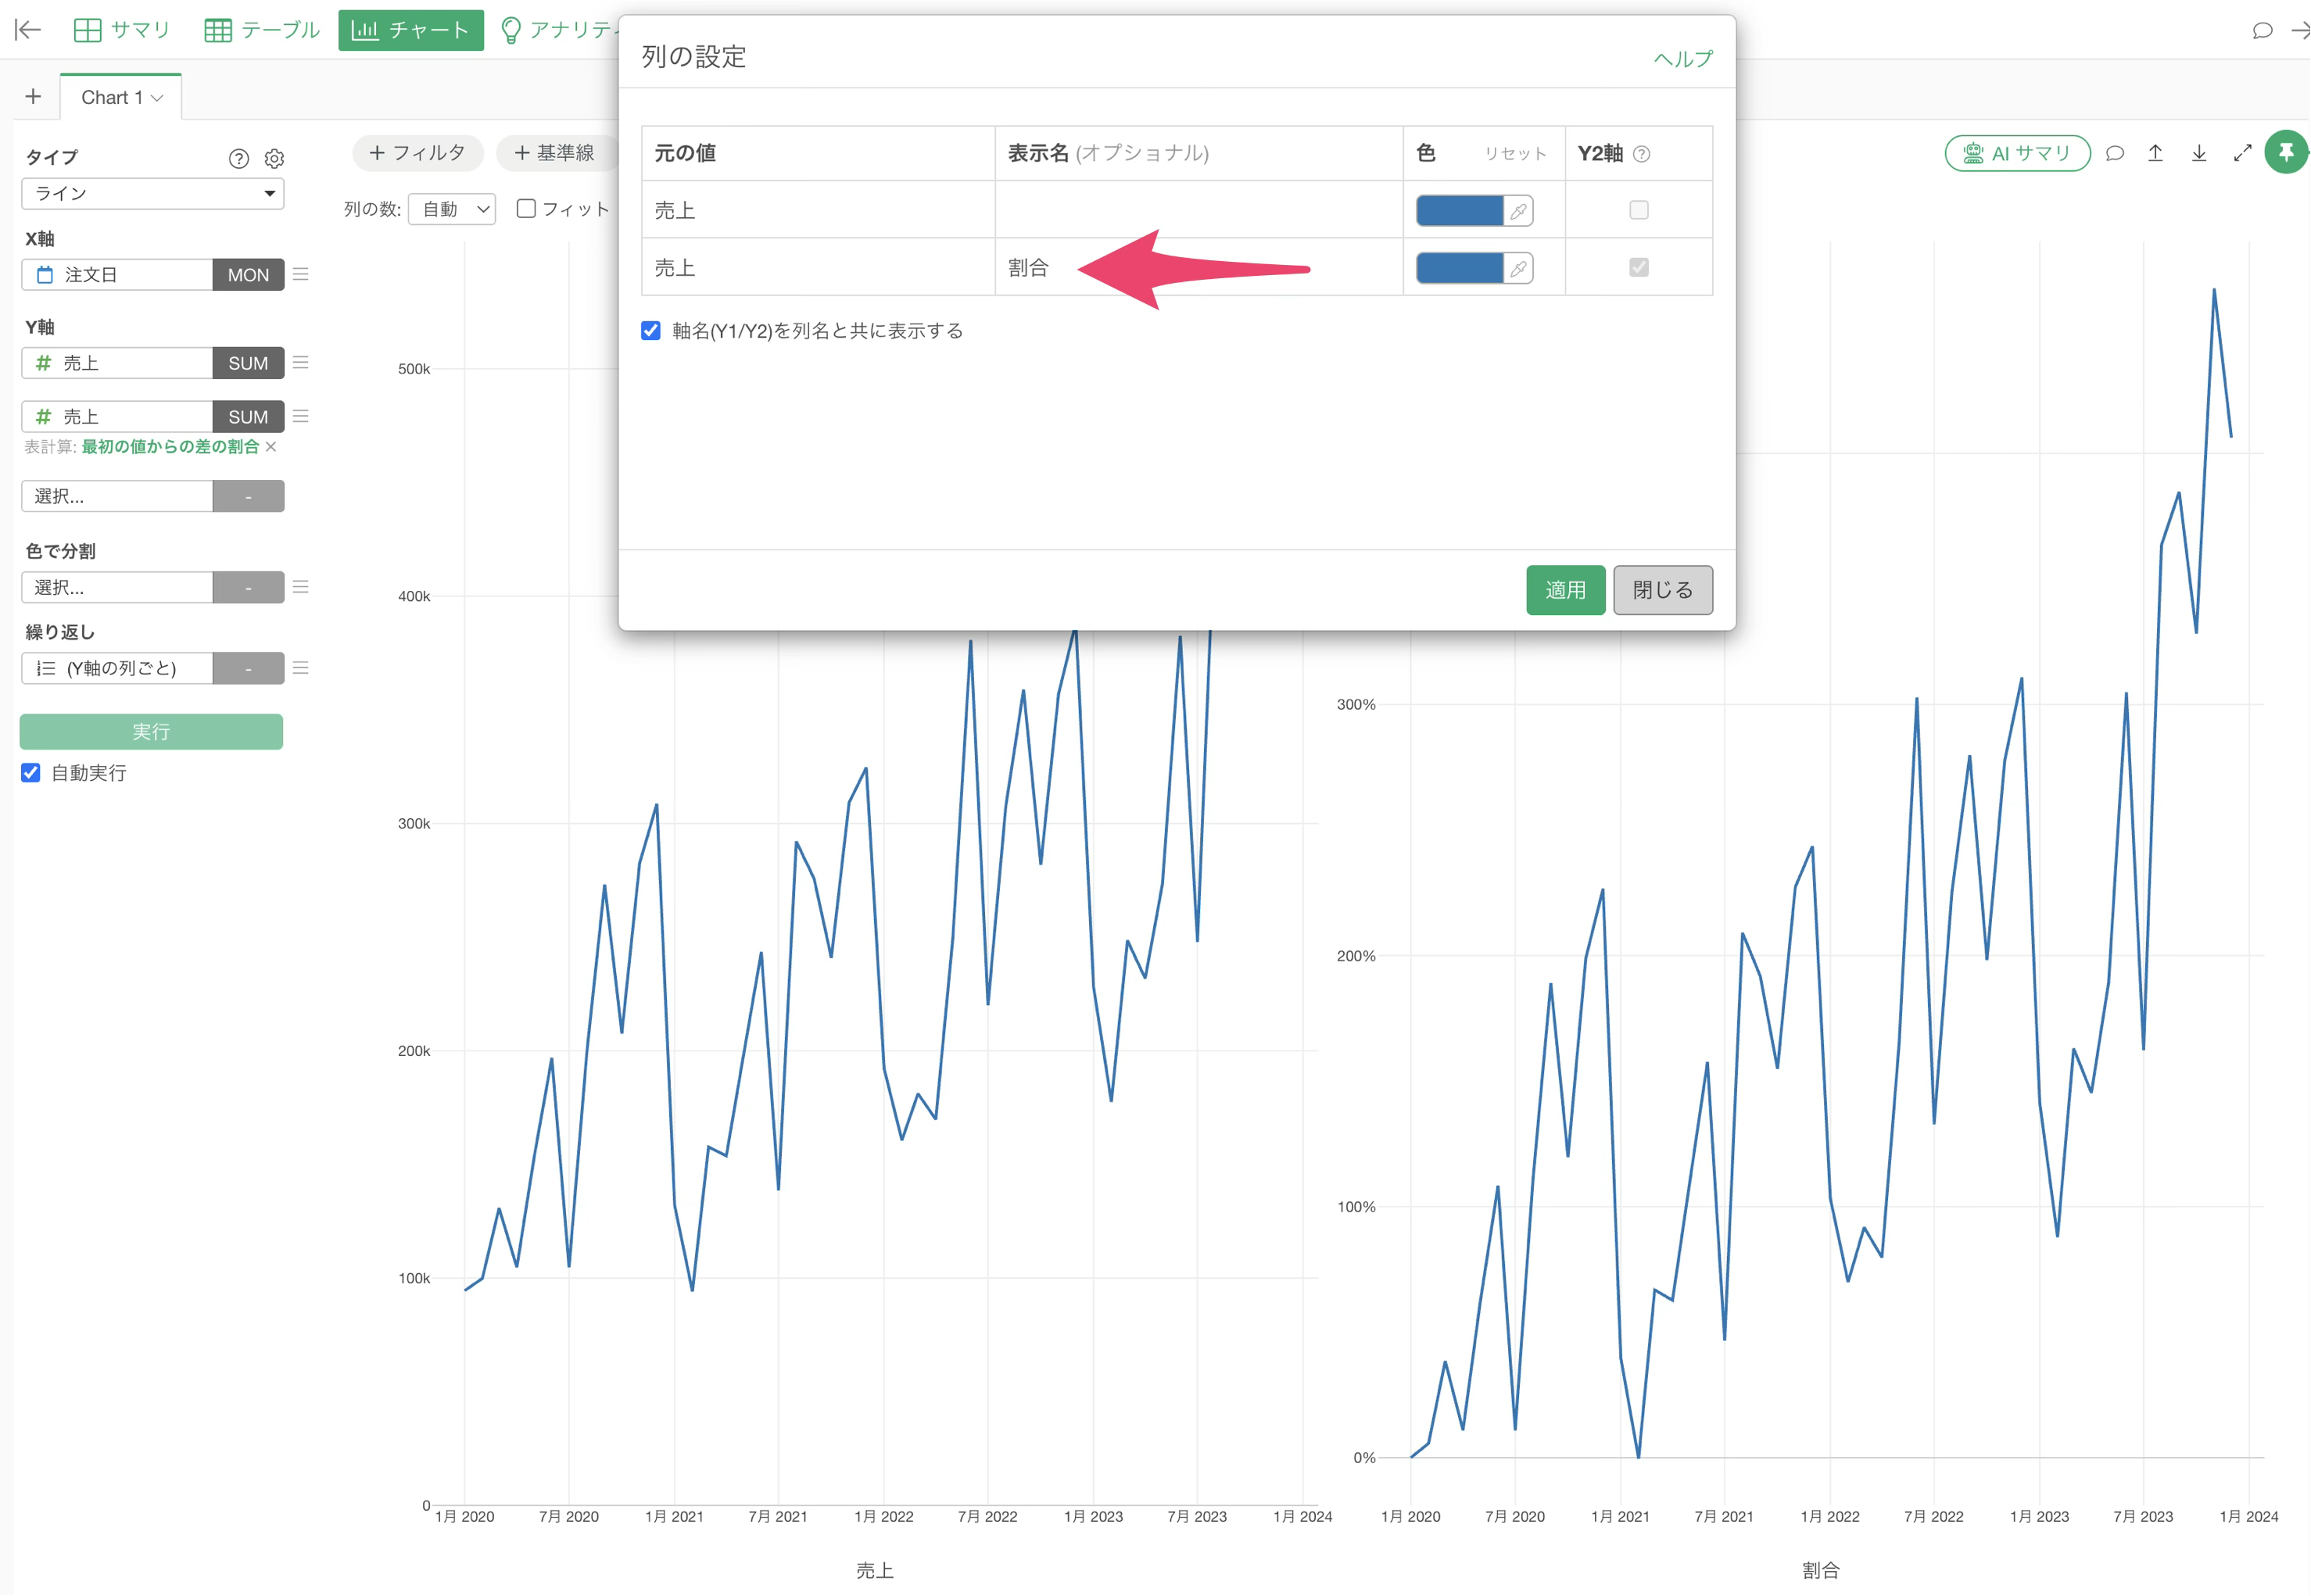Image resolution: width=2311 pixels, height=1596 pixels.
Task: Toggle 軸名(Y1/Y2)を列名と共に表示する checkbox
Action: point(651,330)
